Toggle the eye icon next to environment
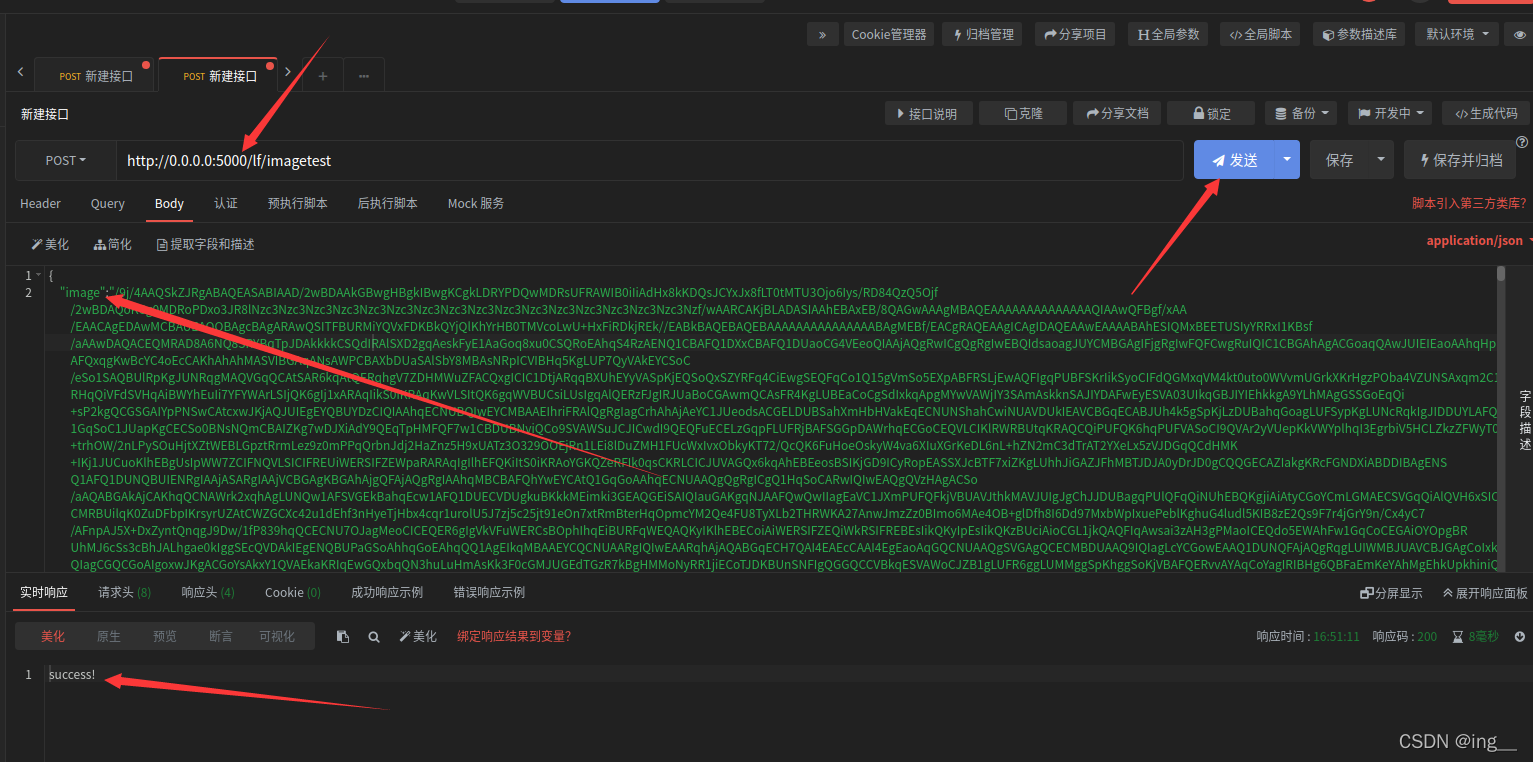Screen dimensions: 1533x762 coord(1520,34)
